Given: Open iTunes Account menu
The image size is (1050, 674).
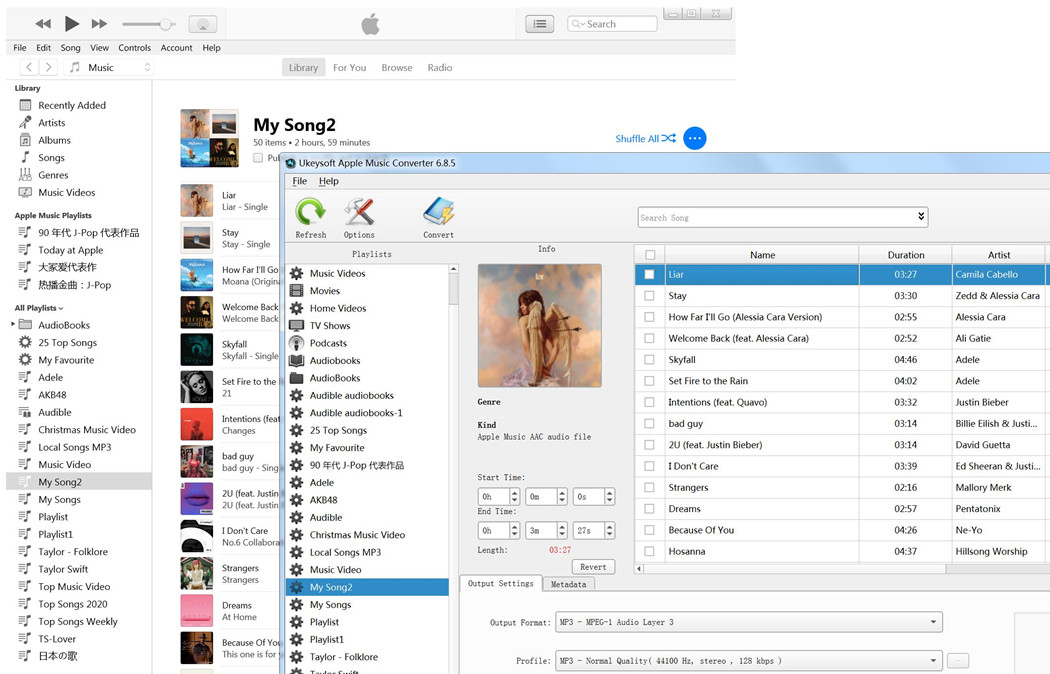Looking at the screenshot, I should [x=176, y=48].
